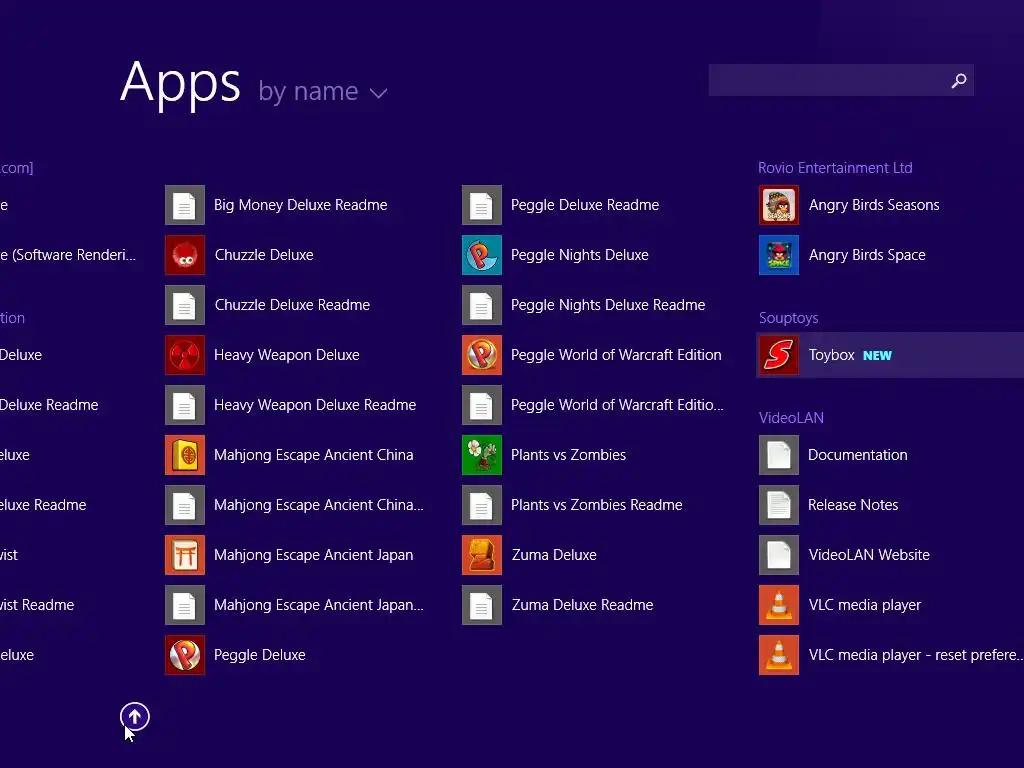Open the Chuzzle Deluxe game icon

(x=185, y=255)
